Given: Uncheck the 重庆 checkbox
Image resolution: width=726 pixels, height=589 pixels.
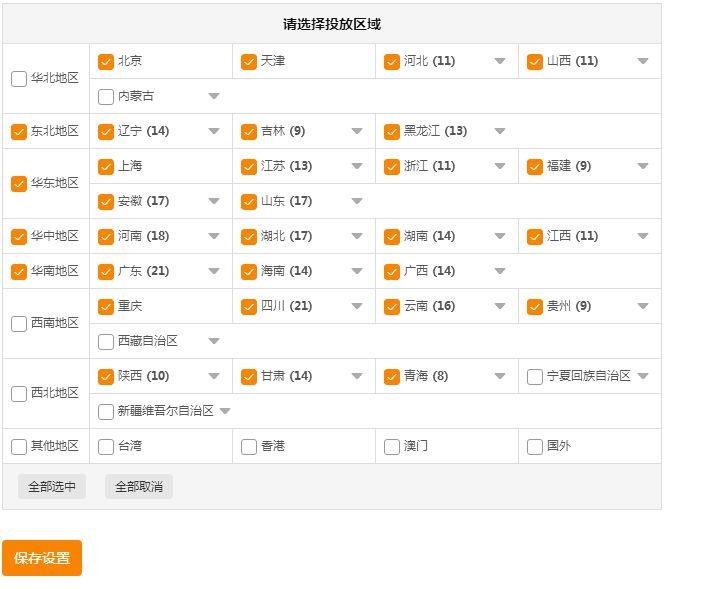Looking at the screenshot, I should (x=106, y=307).
